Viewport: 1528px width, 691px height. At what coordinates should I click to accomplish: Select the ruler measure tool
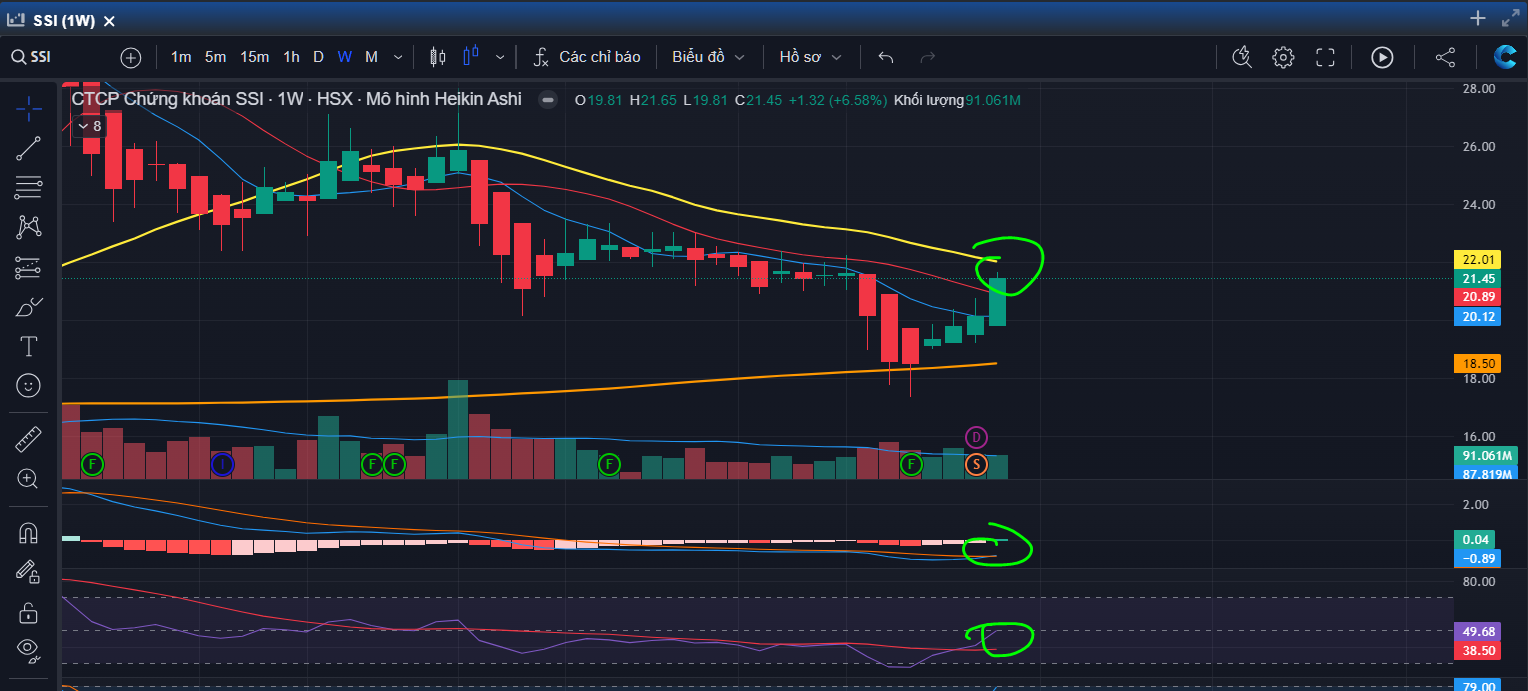(x=29, y=439)
